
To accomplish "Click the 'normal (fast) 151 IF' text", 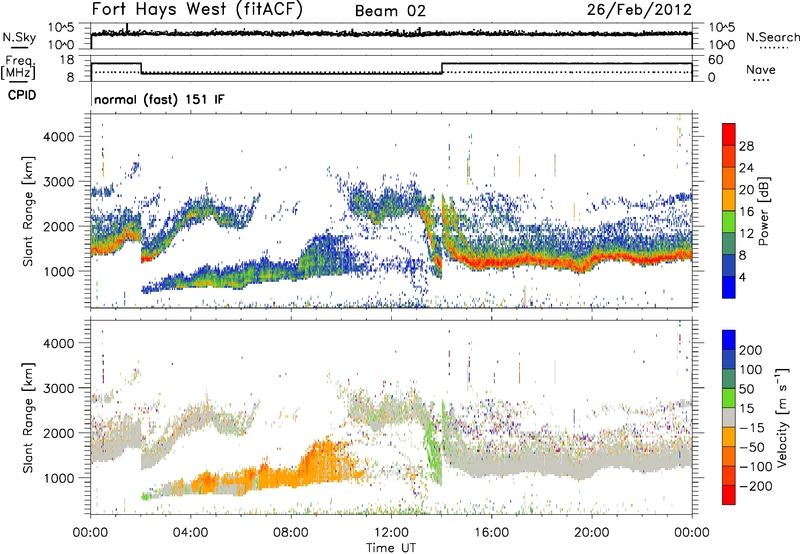I will pyautogui.click(x=159, y=99).
